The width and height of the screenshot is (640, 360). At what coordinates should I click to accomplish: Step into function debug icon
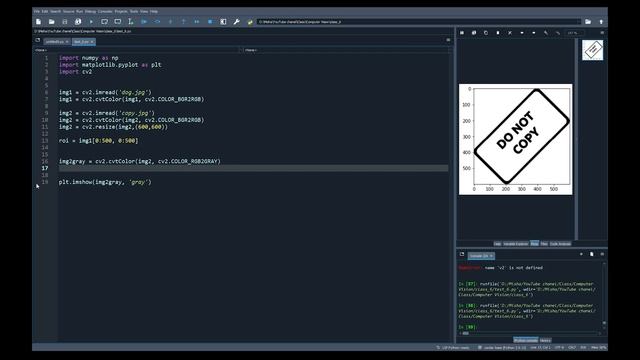click(170, 22)
